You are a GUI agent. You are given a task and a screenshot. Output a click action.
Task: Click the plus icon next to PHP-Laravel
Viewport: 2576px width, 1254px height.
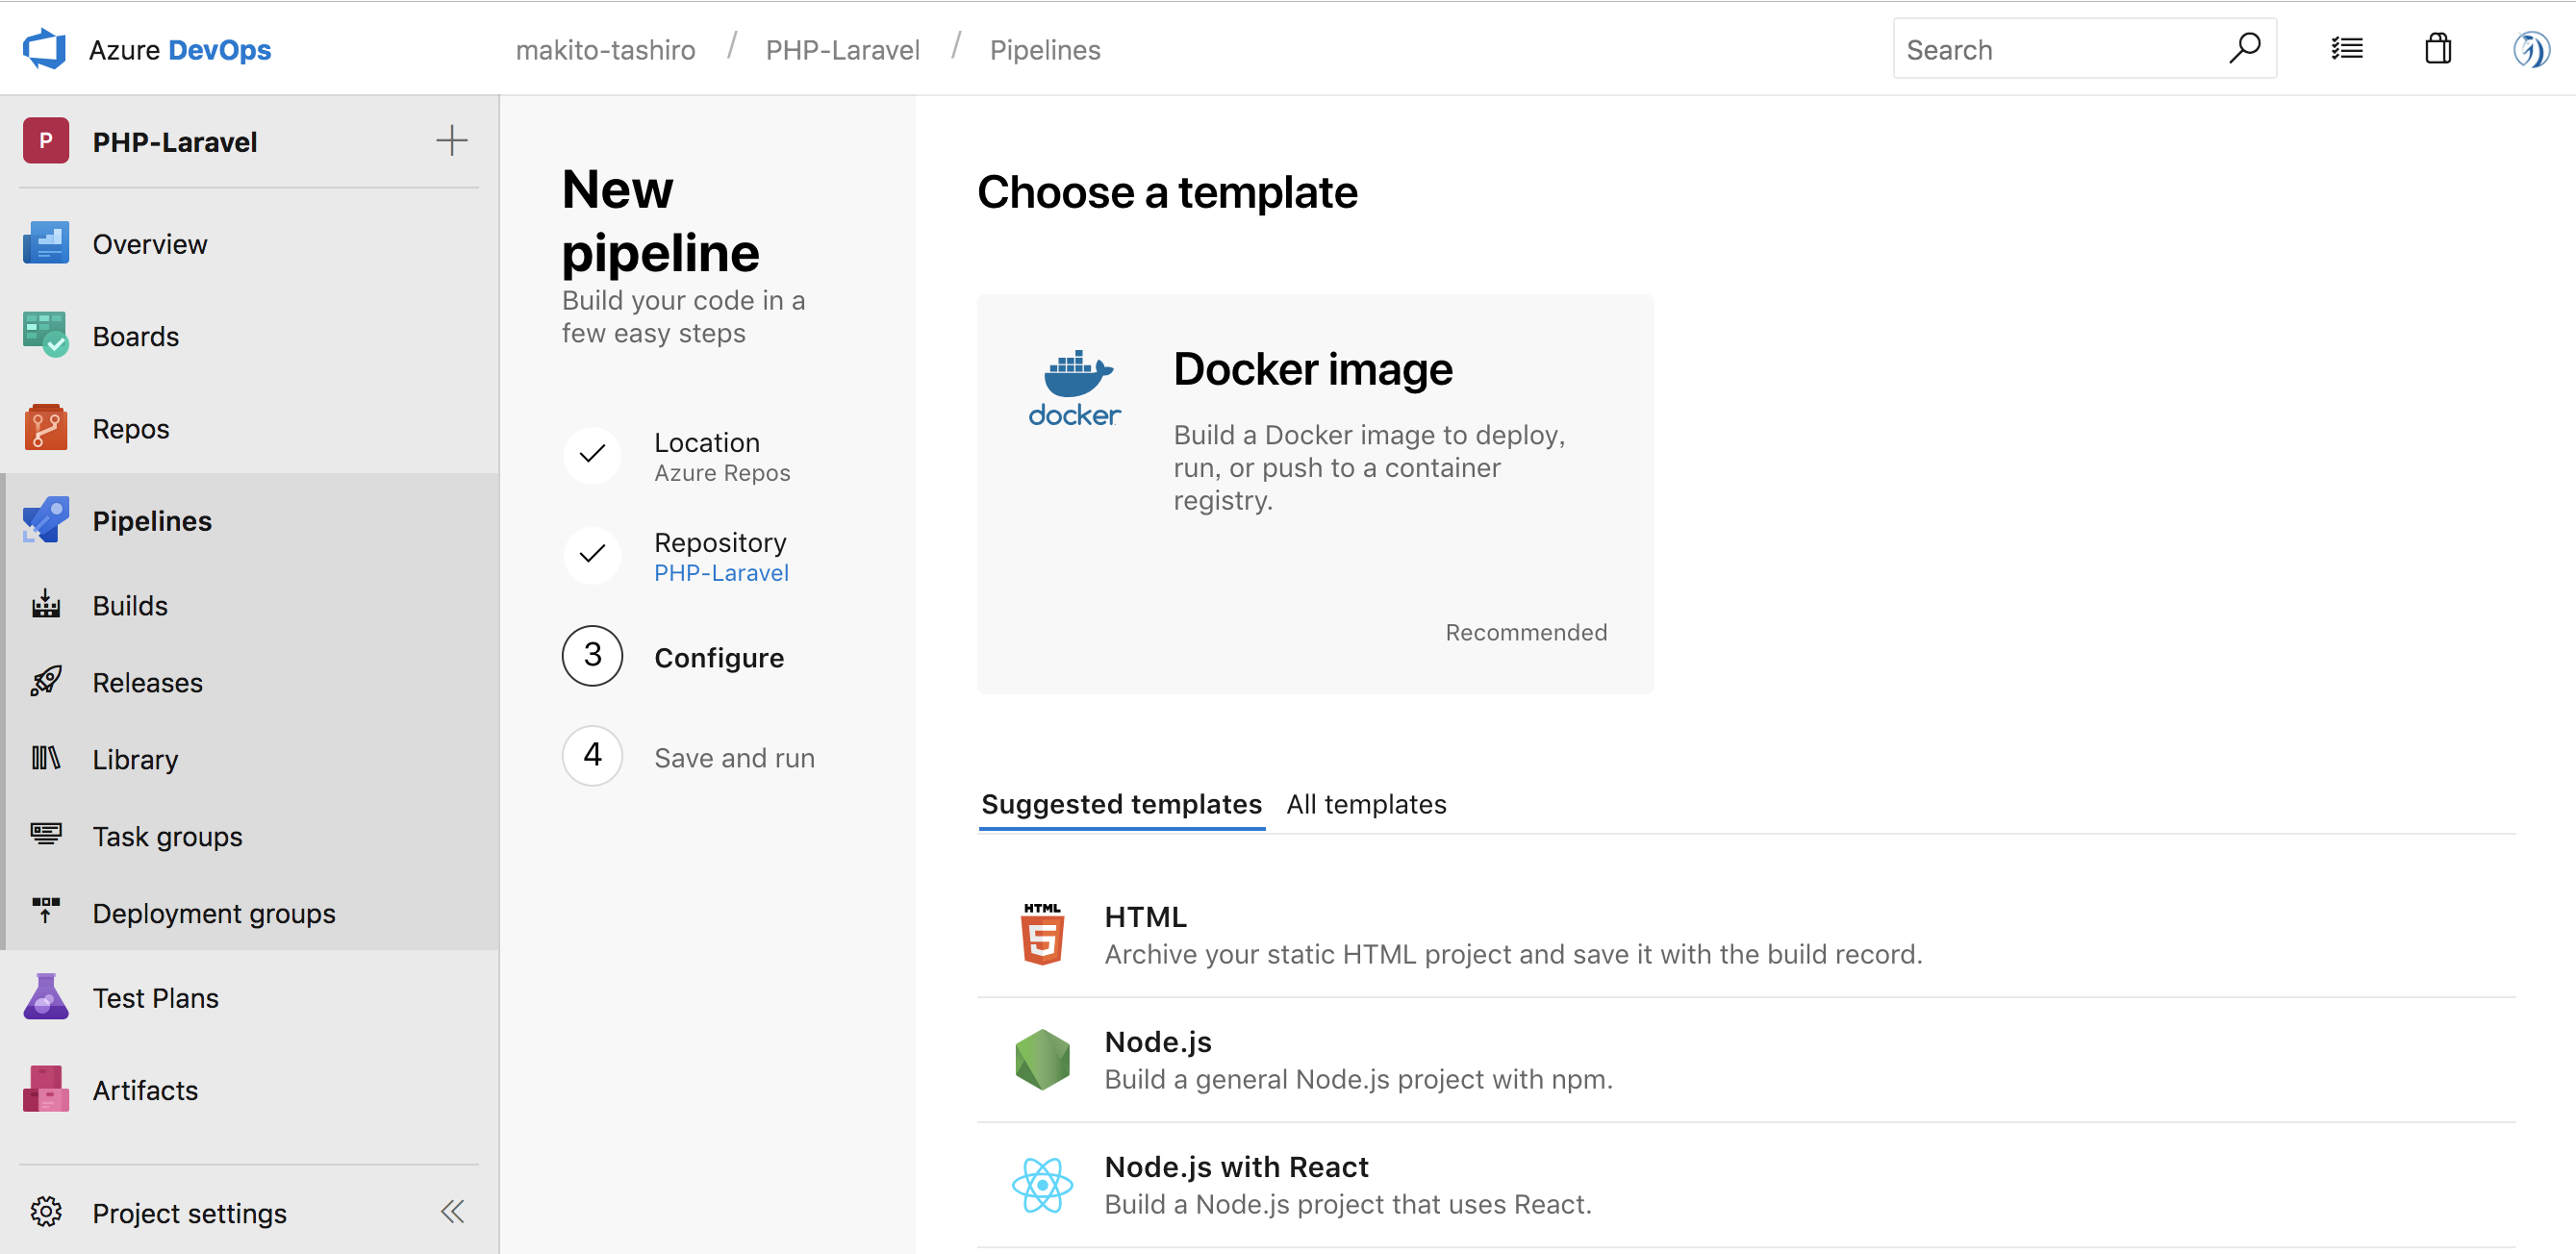452,140
